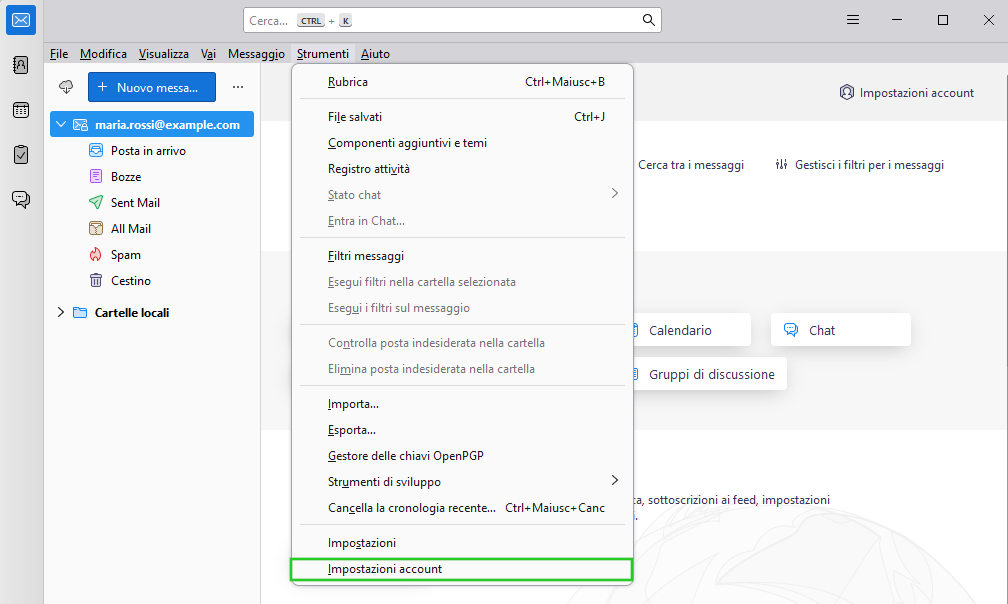
Task: Expand the Strumenti di sviluppo submenu
Action: click(x=614, y=481)
